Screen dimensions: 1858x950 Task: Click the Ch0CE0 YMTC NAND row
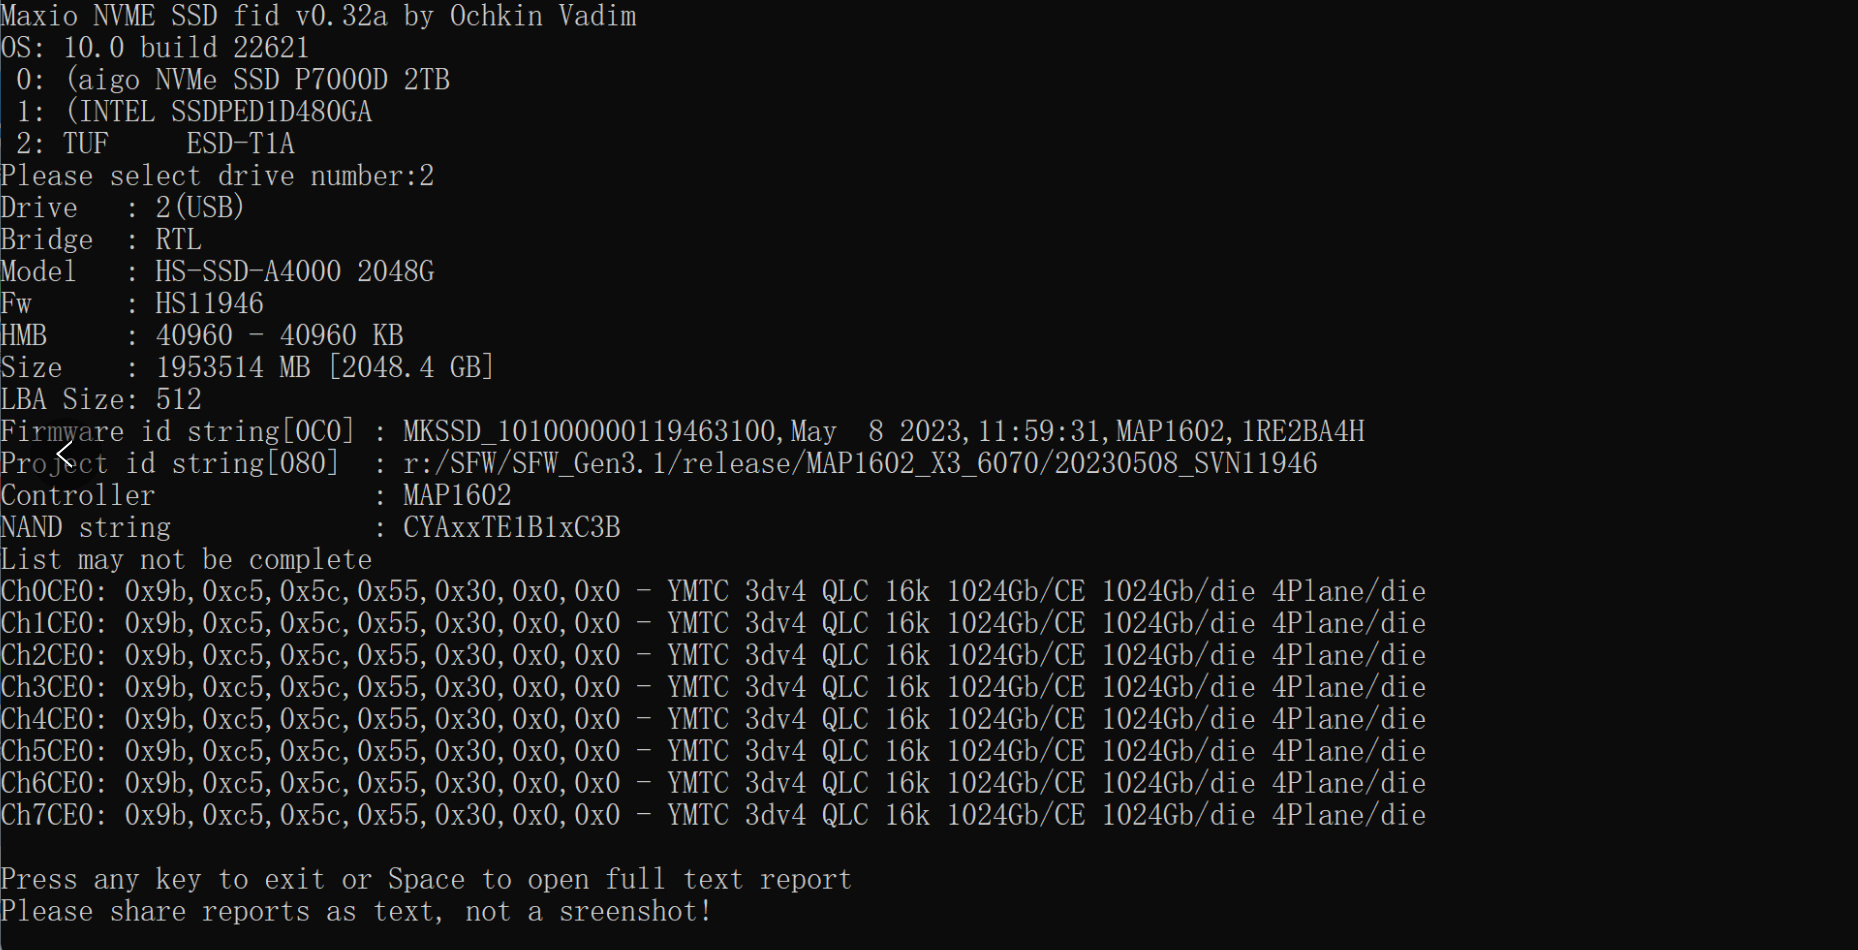pyautogui.click(x=712, y=592)
